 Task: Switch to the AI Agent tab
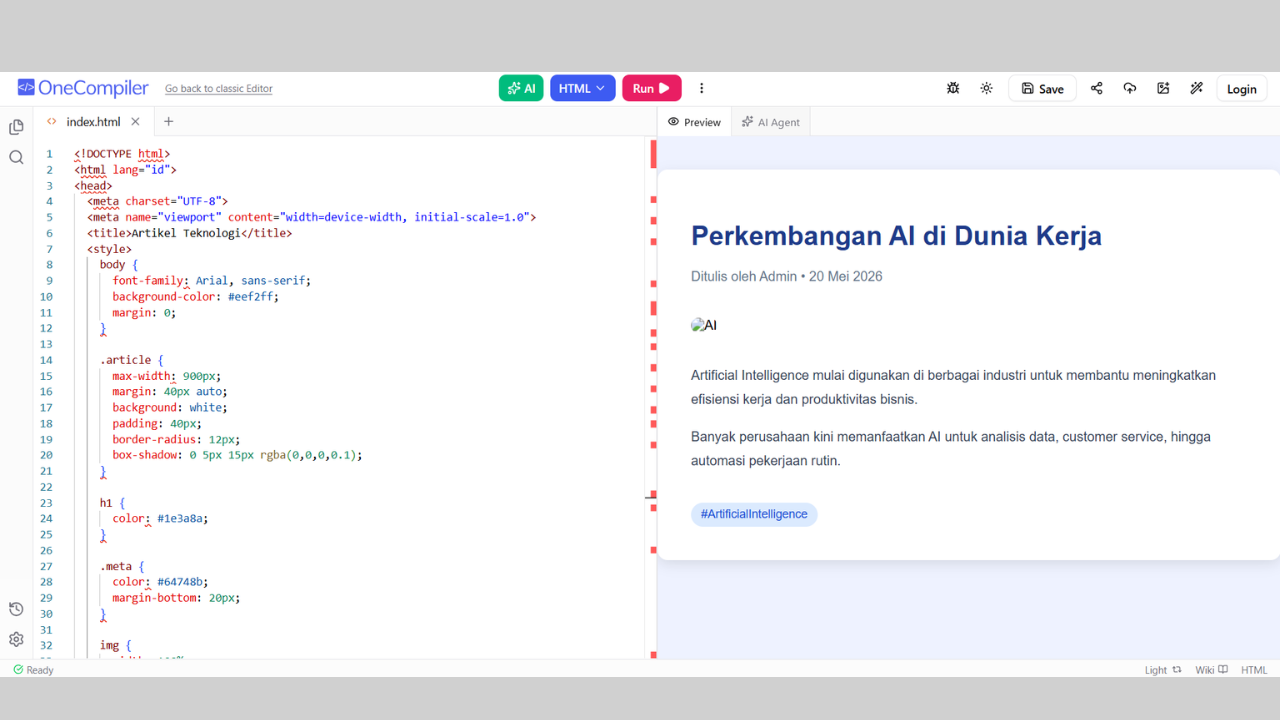[x=771, y=122]
